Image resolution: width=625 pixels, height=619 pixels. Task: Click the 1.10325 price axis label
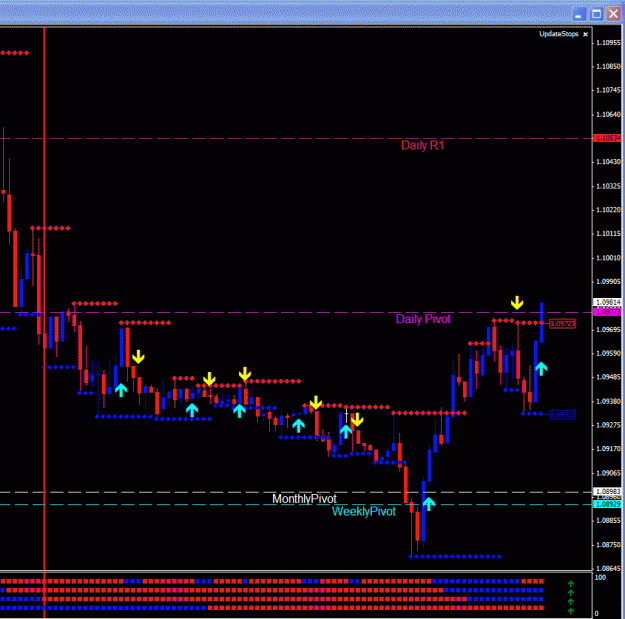pyautogui.click(x=608, y=186)
